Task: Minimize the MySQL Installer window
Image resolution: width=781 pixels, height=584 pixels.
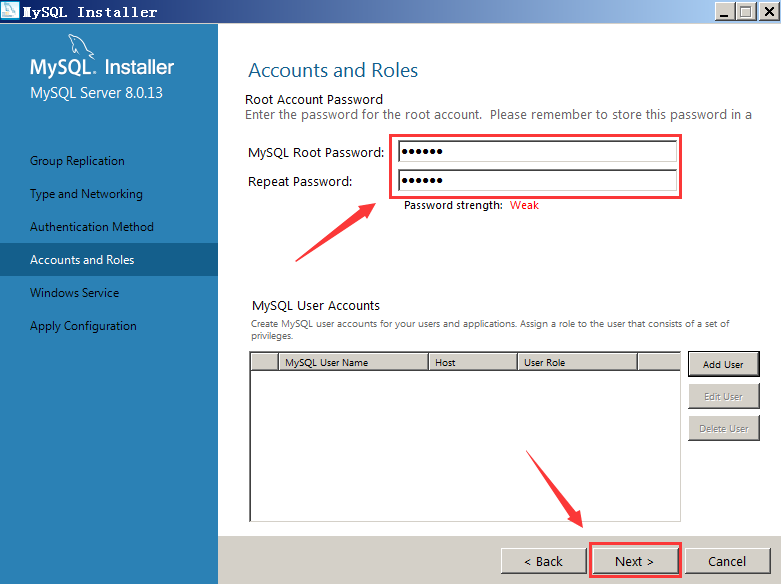Action: (x=724, y=11)
